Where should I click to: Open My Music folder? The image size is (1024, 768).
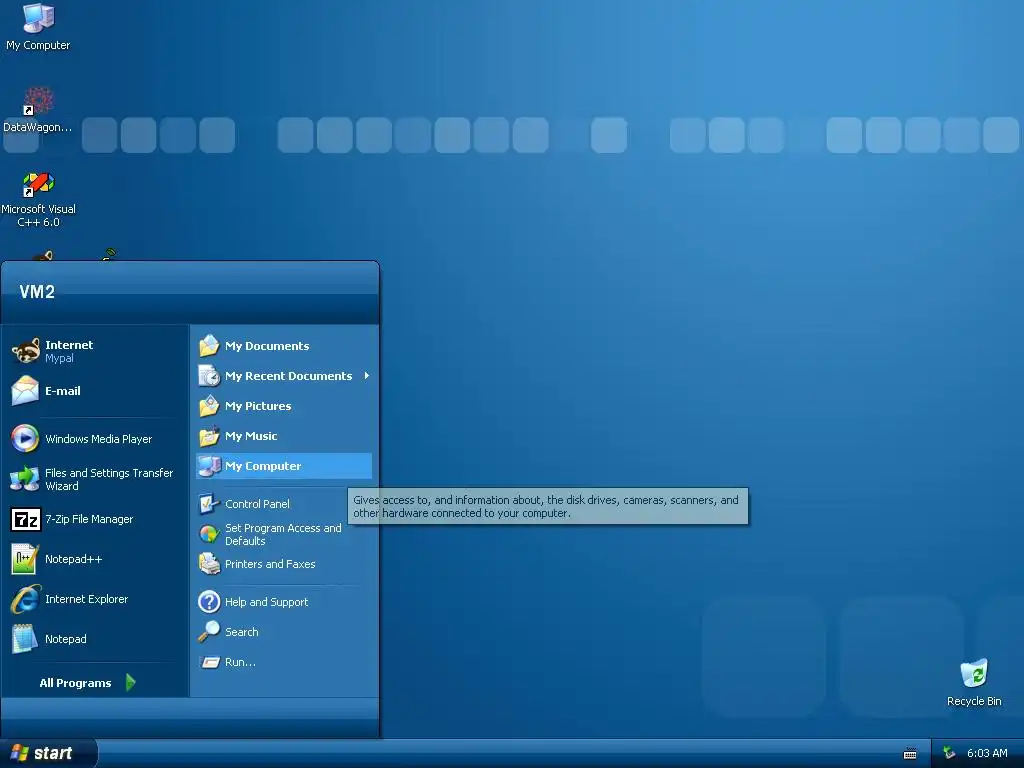click(x=284, y=436)
